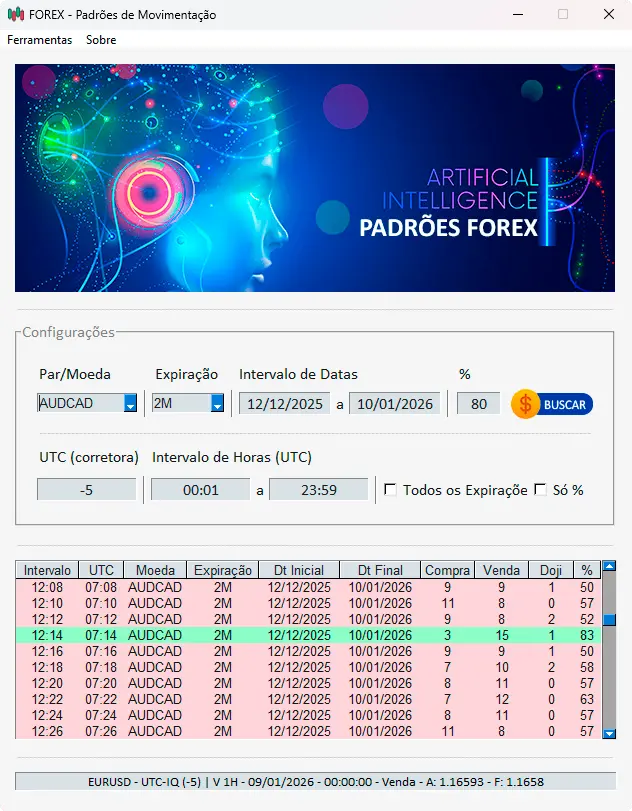Toggle the Só % checkbox
This screenshot has height=811, width=632.
(541, 490)
